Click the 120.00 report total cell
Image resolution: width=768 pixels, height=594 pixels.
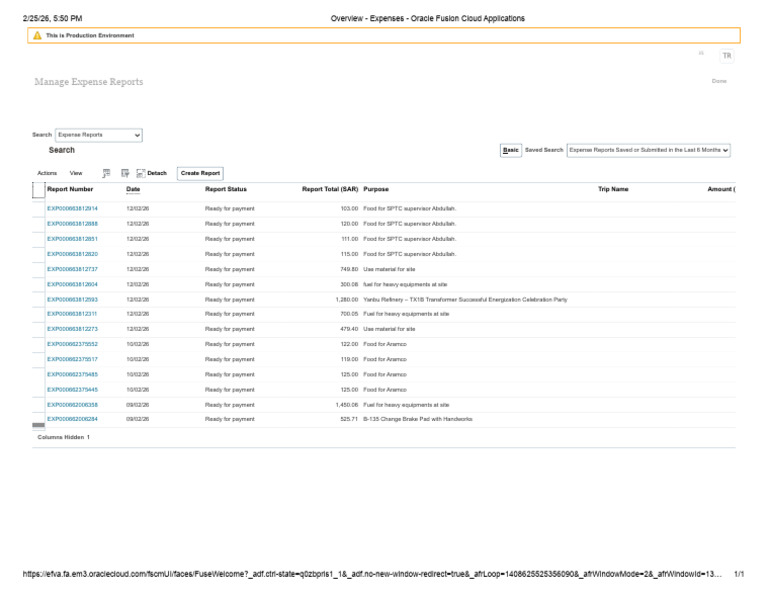coord(349,224)
